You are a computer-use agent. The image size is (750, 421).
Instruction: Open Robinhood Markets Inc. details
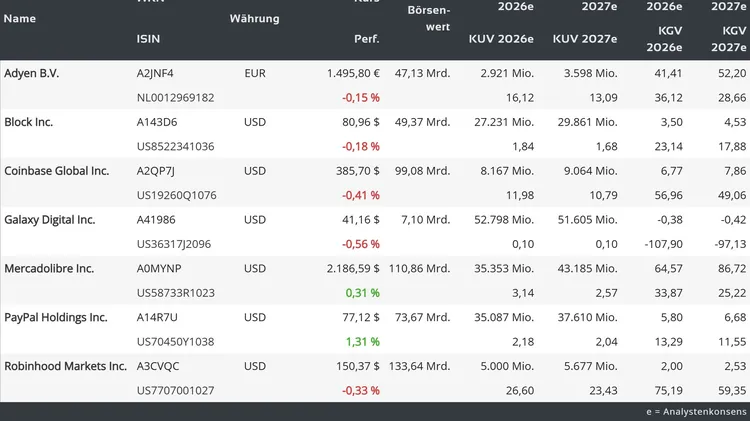[66, 366]
